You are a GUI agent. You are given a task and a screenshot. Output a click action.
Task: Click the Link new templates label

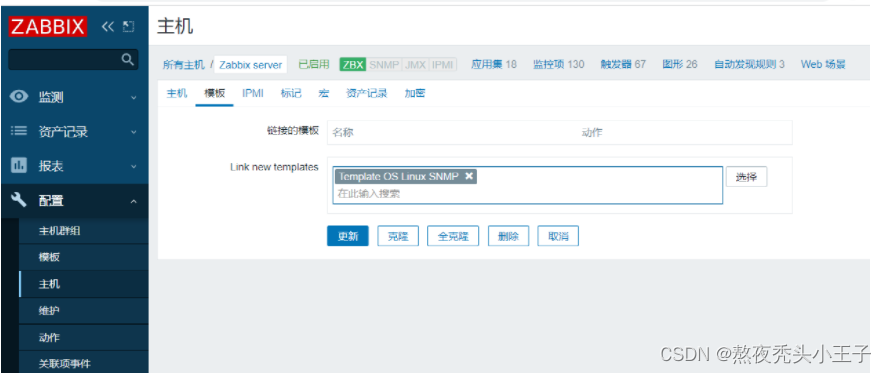[x=274, y=167]
